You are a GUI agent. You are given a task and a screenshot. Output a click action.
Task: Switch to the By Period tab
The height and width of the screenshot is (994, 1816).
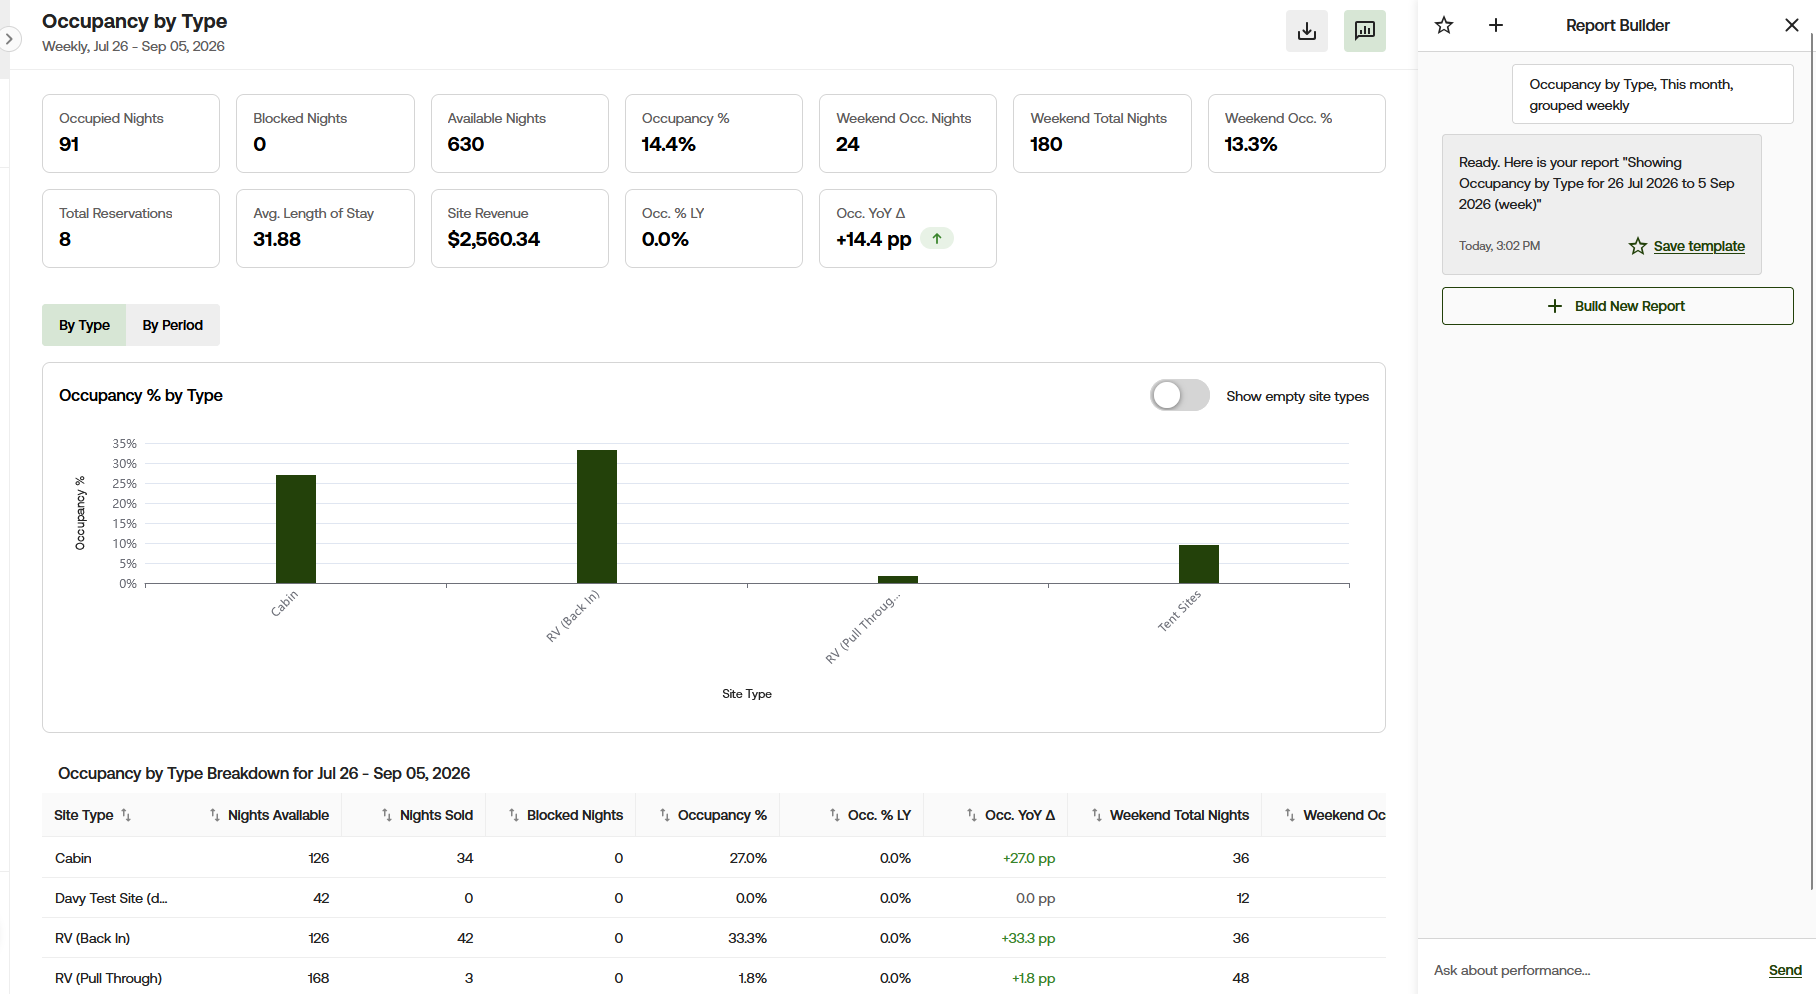[173, 325]
